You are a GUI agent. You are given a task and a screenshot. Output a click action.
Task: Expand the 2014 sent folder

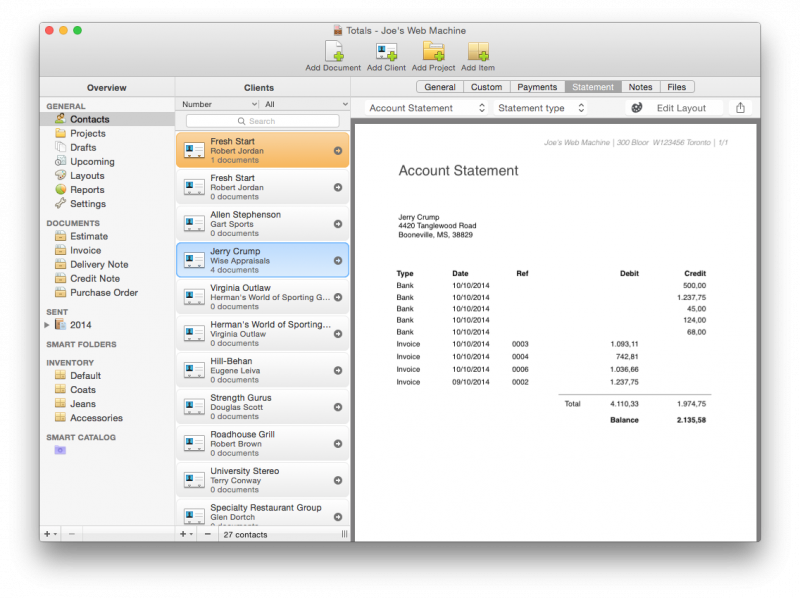click(x=46, y=325)
